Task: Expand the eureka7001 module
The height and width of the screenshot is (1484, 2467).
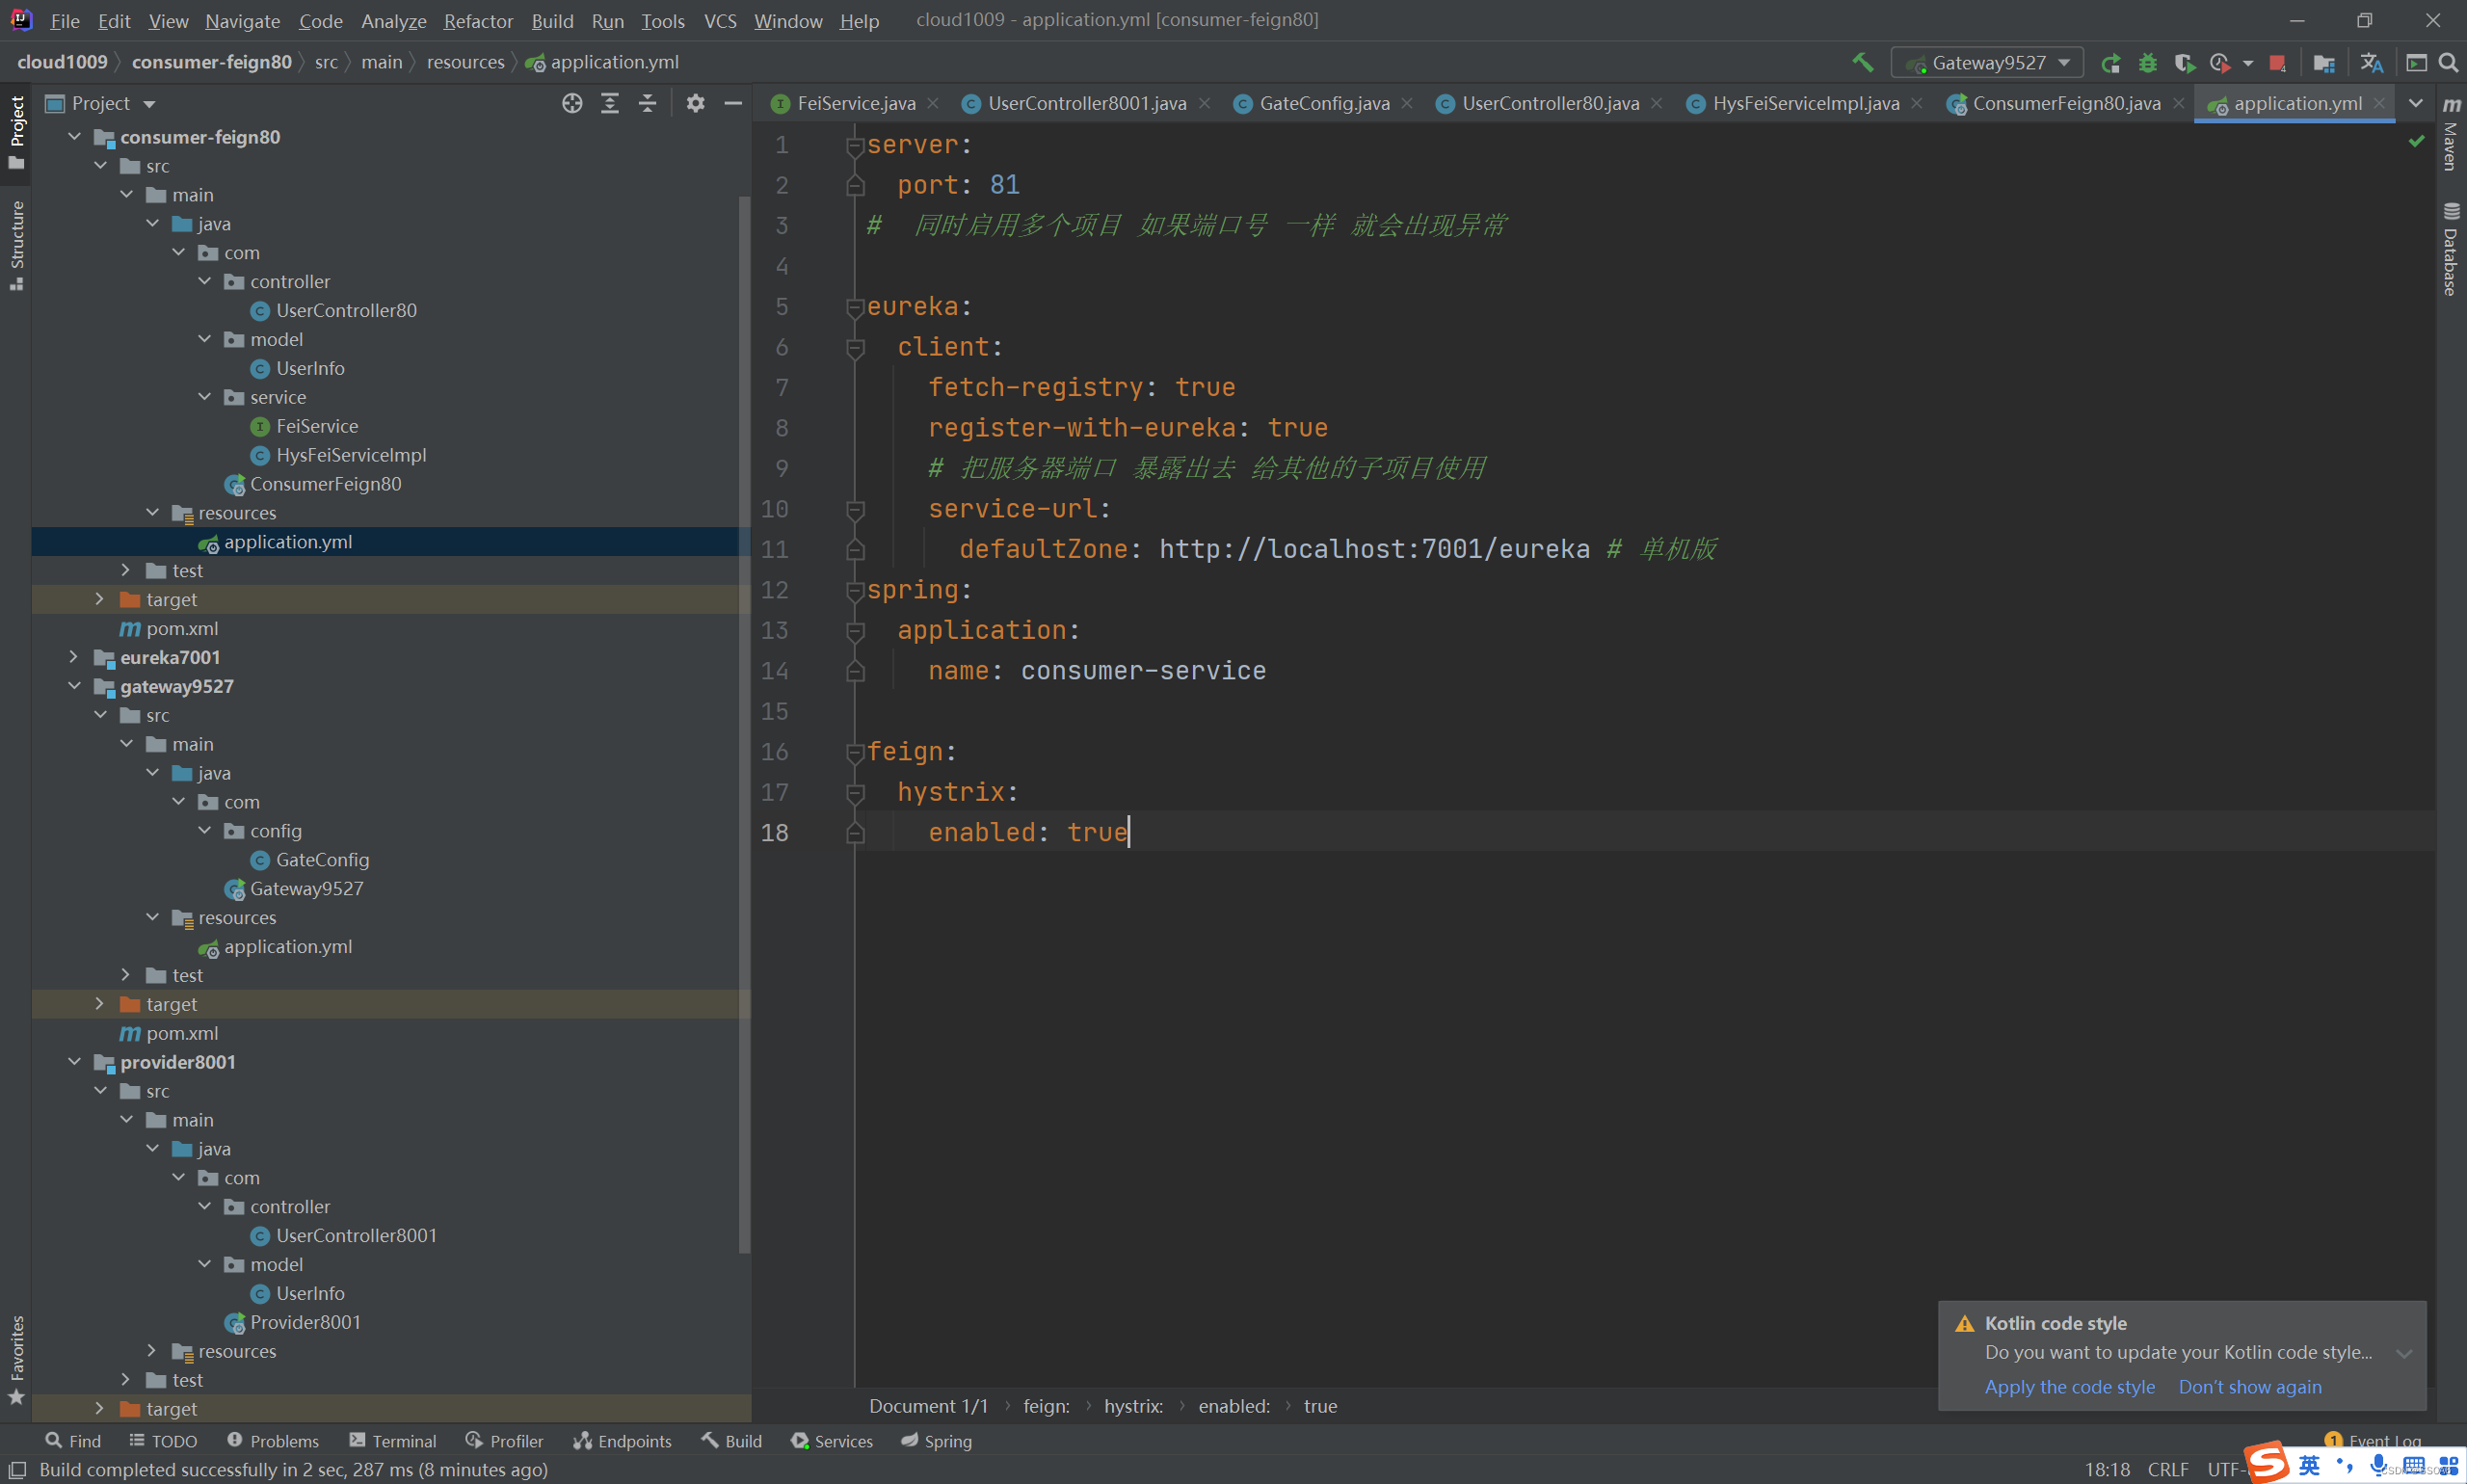Action: pyautogui.click(x=75, y=657)
